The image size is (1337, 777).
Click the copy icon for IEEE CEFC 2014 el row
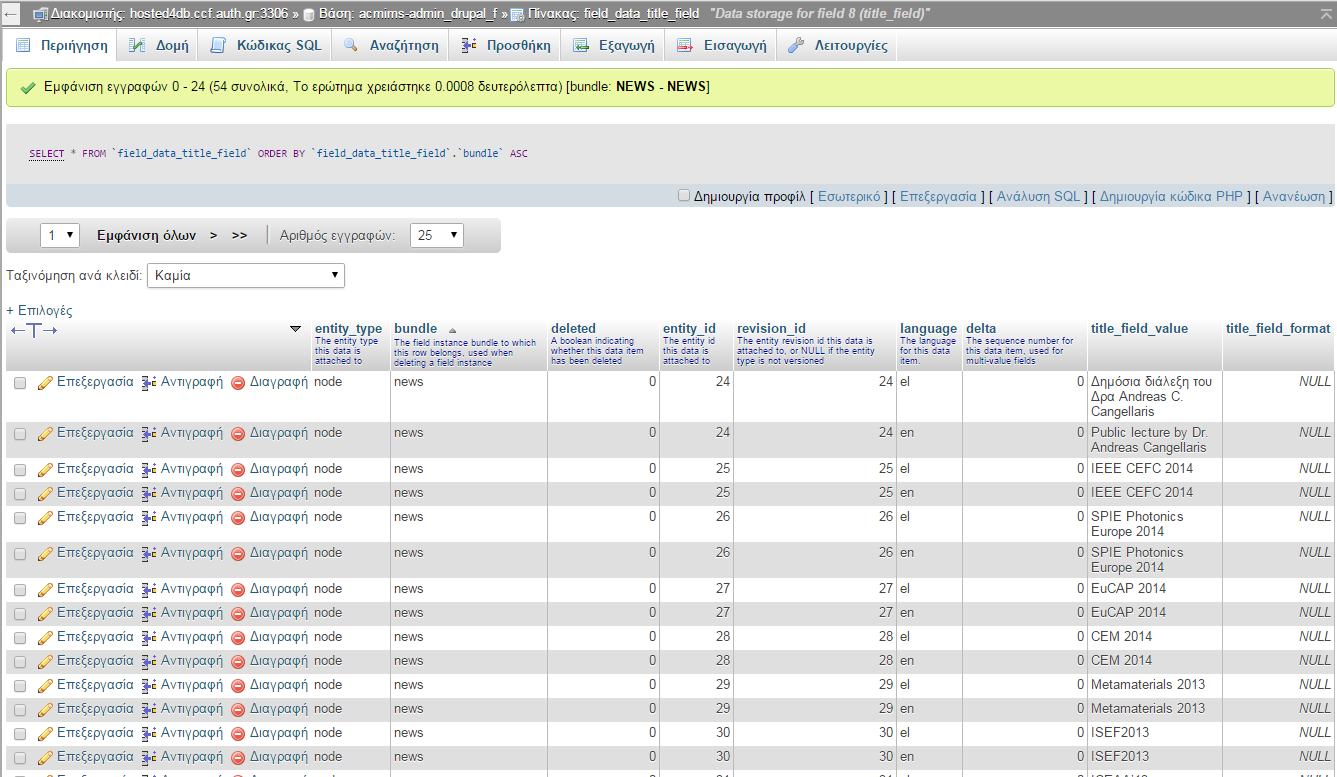(149, 470)
